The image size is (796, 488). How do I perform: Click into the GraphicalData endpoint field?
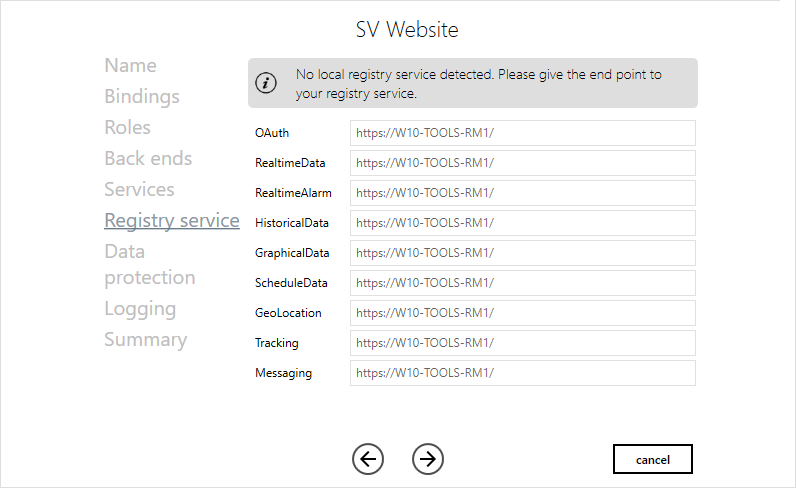pos(522,253)
